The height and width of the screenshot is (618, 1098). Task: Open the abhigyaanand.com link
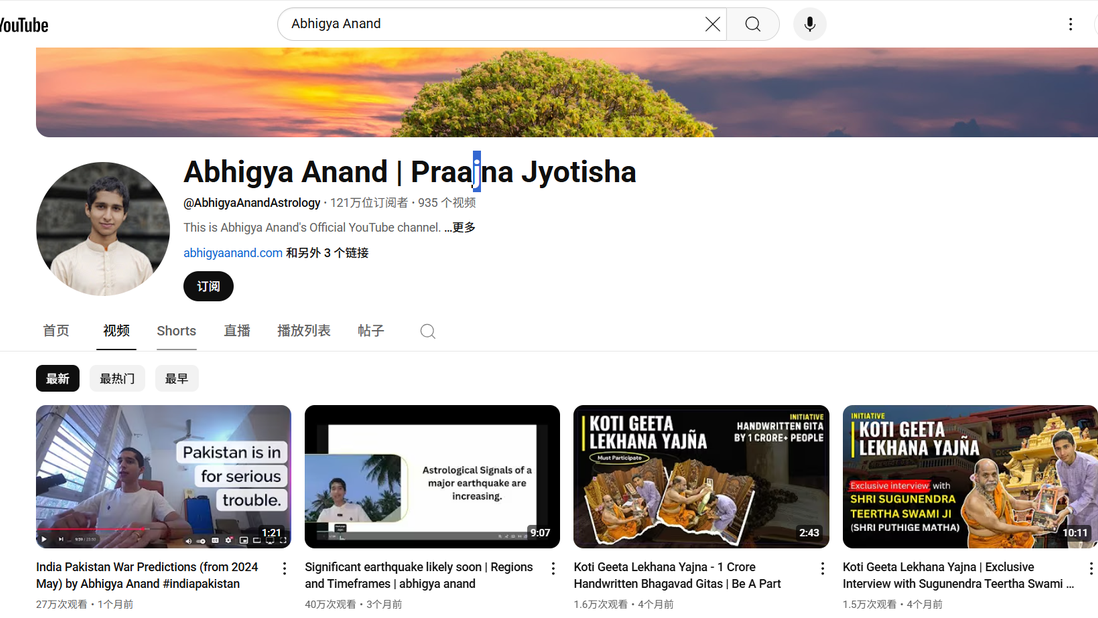point(232,253)
